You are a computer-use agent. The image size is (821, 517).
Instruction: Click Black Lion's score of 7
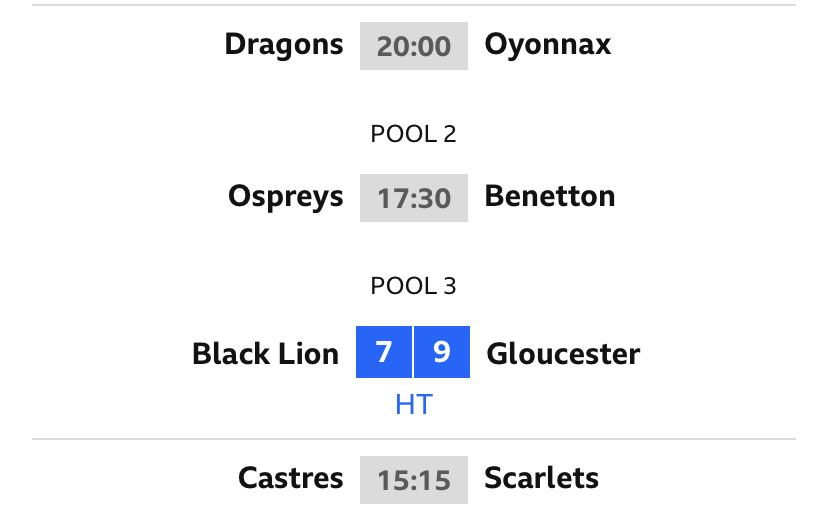(x=384, y=352)
